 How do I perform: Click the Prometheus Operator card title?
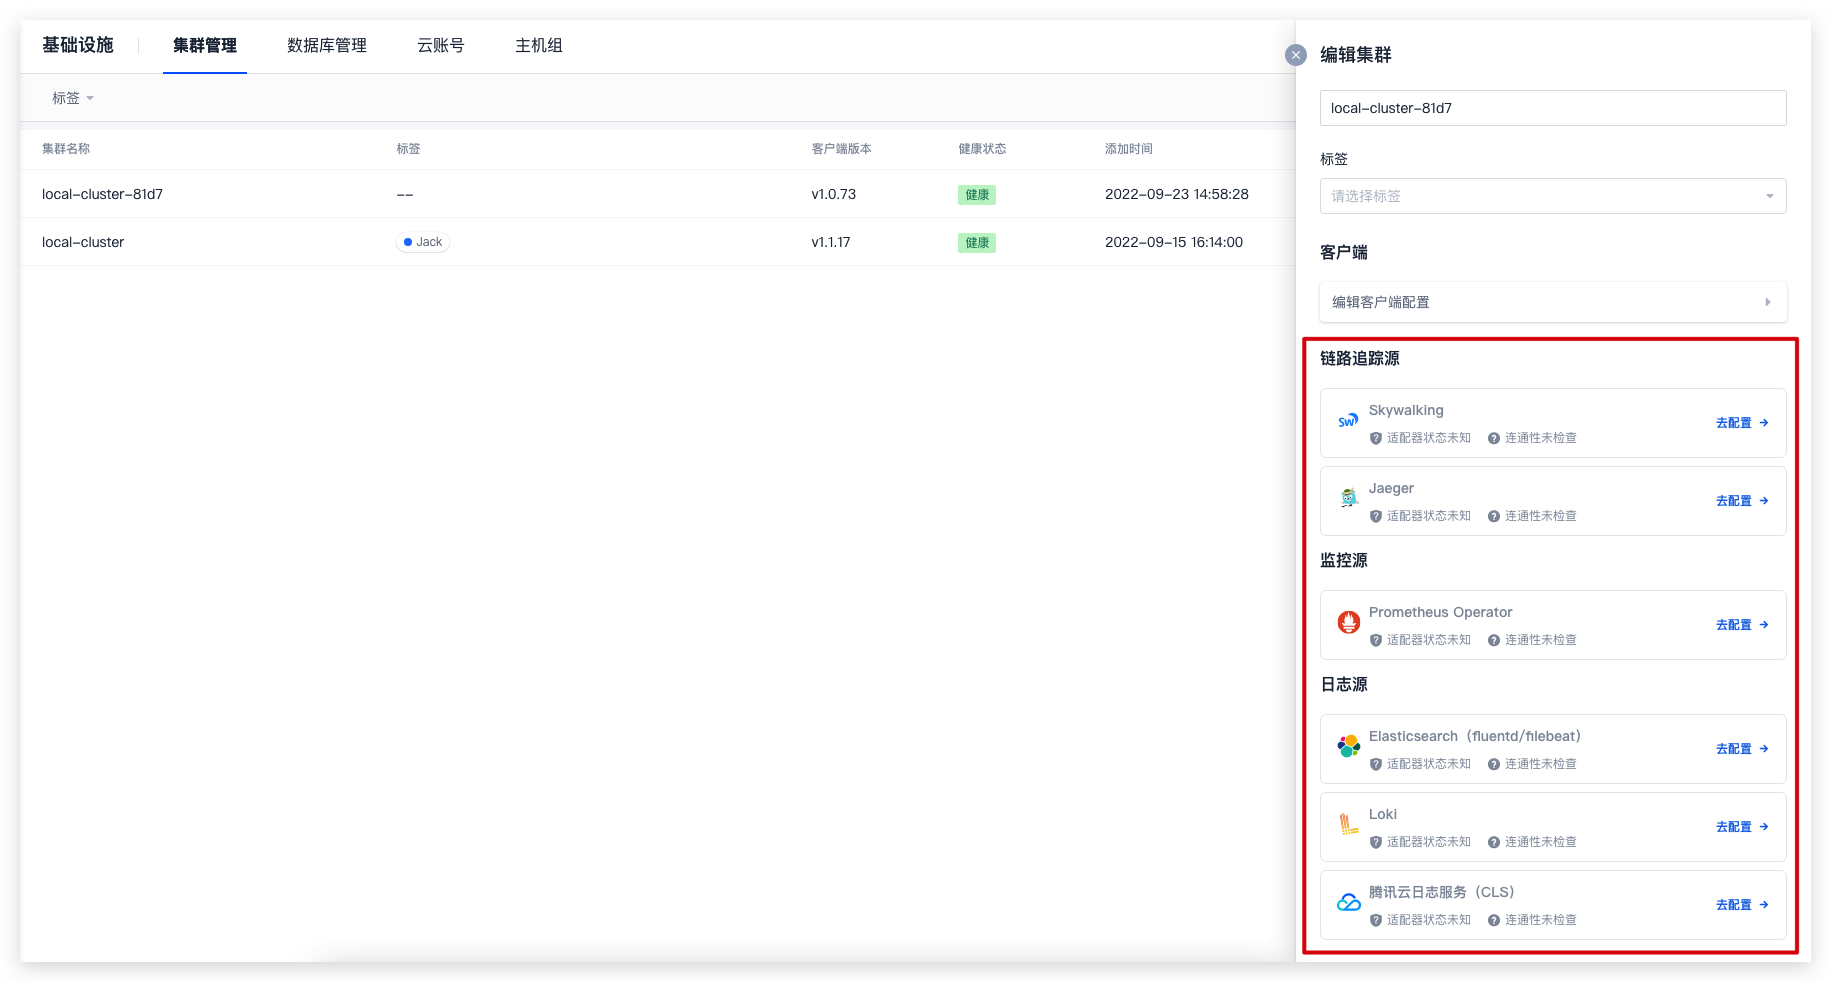[x=1441, y=612]
